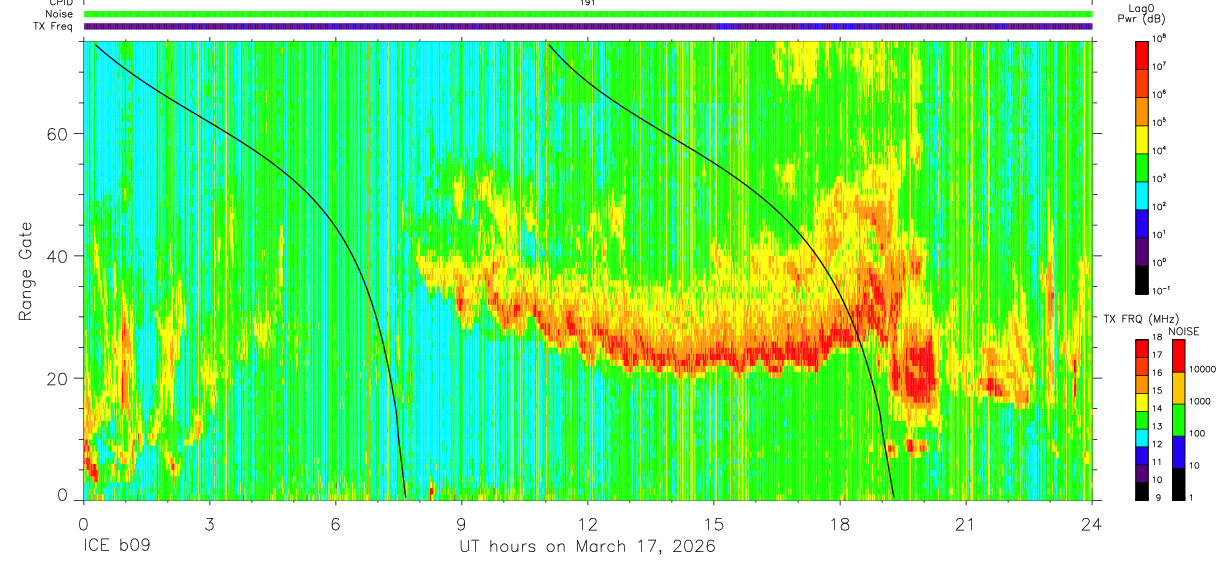Click the 'Pwr (dB)' colorbar title
The image size is (1228, 567).
pos(1141,19)
